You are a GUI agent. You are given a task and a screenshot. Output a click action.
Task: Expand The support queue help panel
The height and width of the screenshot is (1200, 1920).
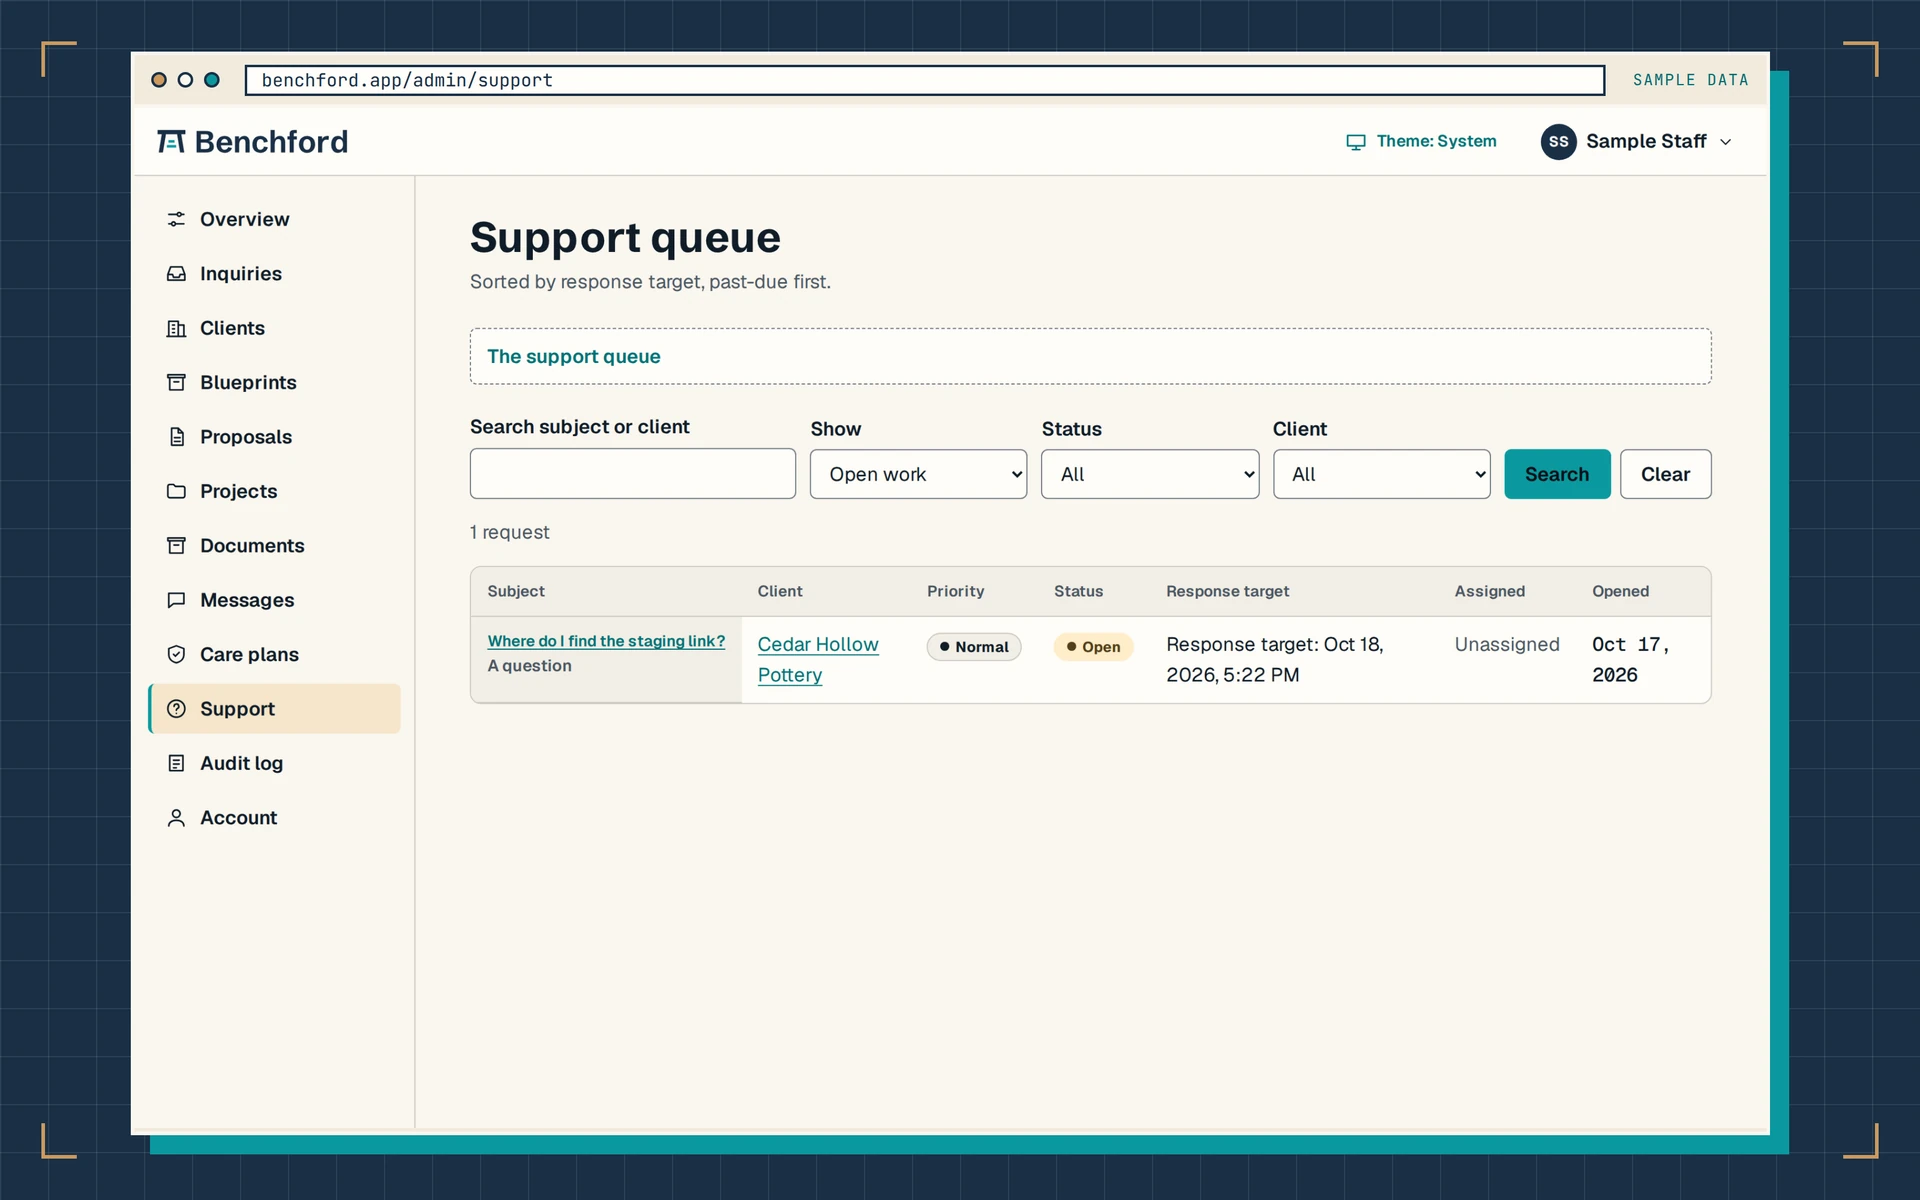pyautogui.click(x=1090, y=356)
